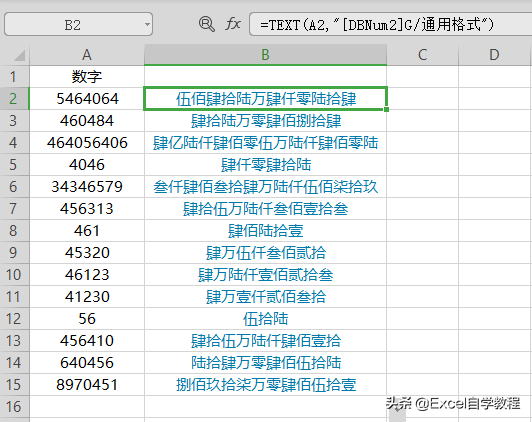Click cell 肆亿陆仟肆佰零伍万陆仟肆佰零陆

tap(265, 143)
